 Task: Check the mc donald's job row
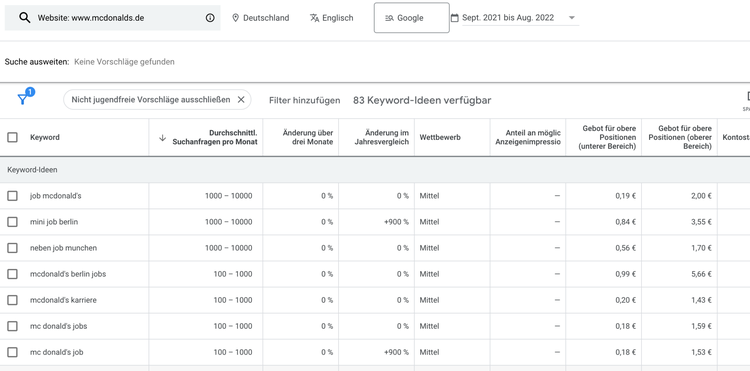(x=12, y=352)
